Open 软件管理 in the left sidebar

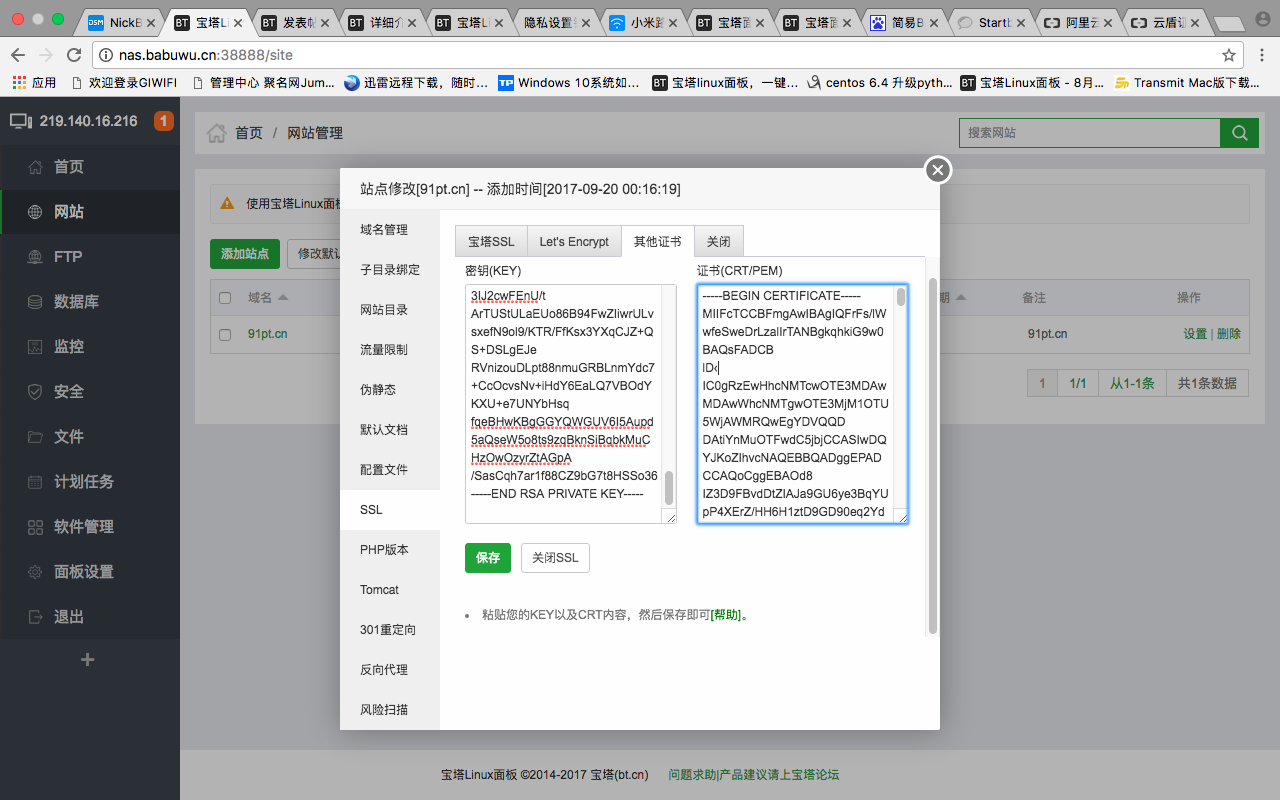click(90, 527)
